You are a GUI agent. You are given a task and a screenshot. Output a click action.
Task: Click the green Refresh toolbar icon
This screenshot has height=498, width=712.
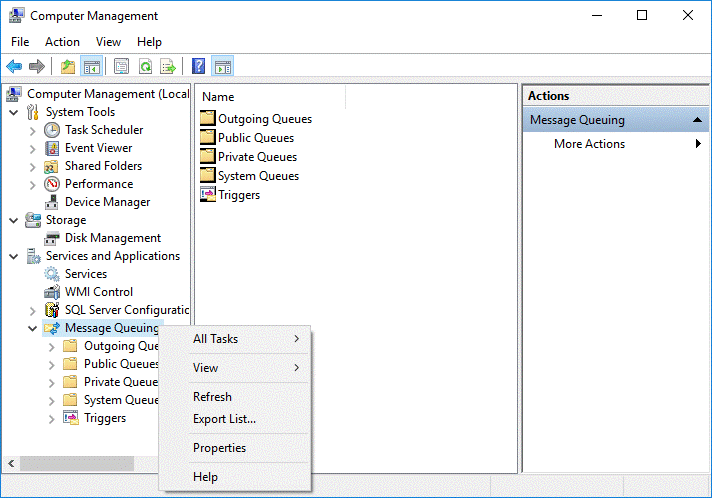pos(145,67)
